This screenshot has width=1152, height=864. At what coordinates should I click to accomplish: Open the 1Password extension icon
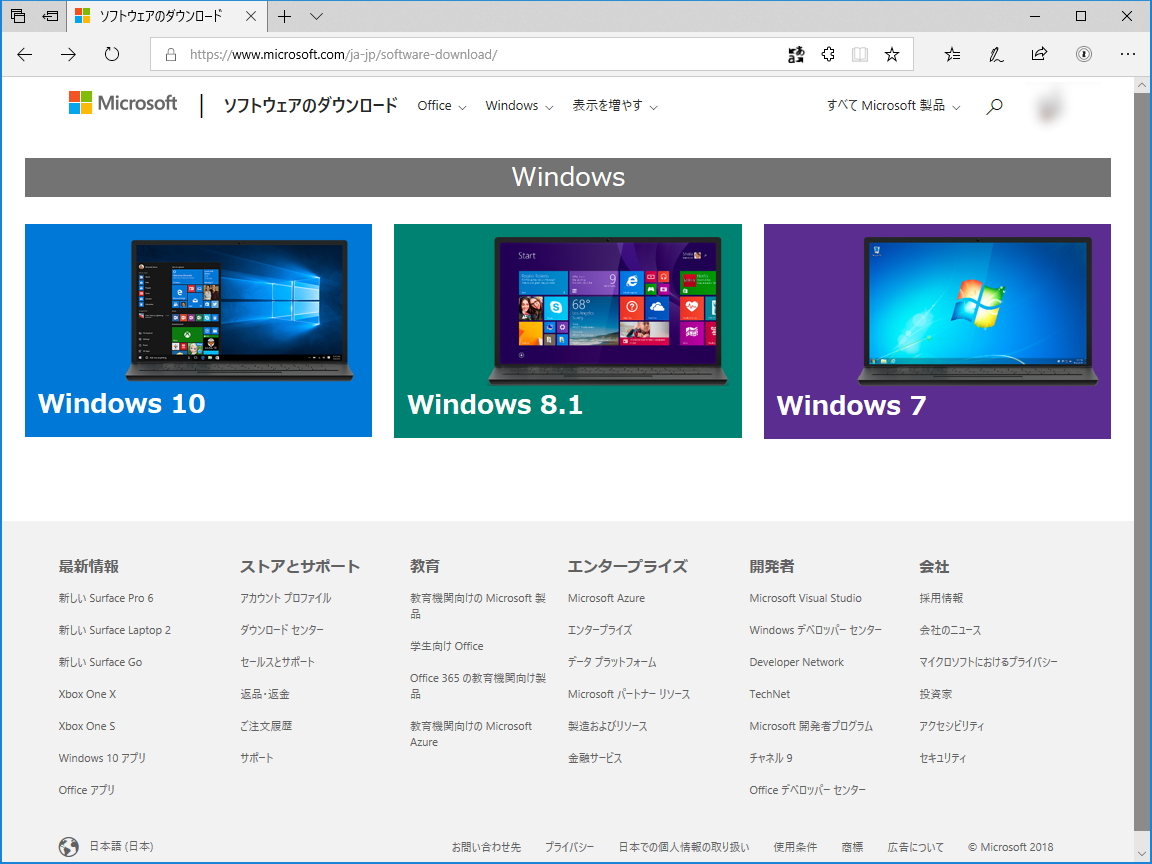[1084, 55]
